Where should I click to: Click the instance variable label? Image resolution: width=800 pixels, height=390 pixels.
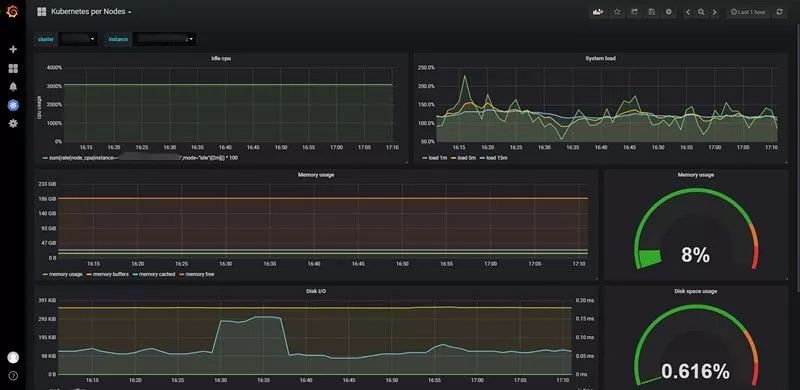(x=118, y=39)
